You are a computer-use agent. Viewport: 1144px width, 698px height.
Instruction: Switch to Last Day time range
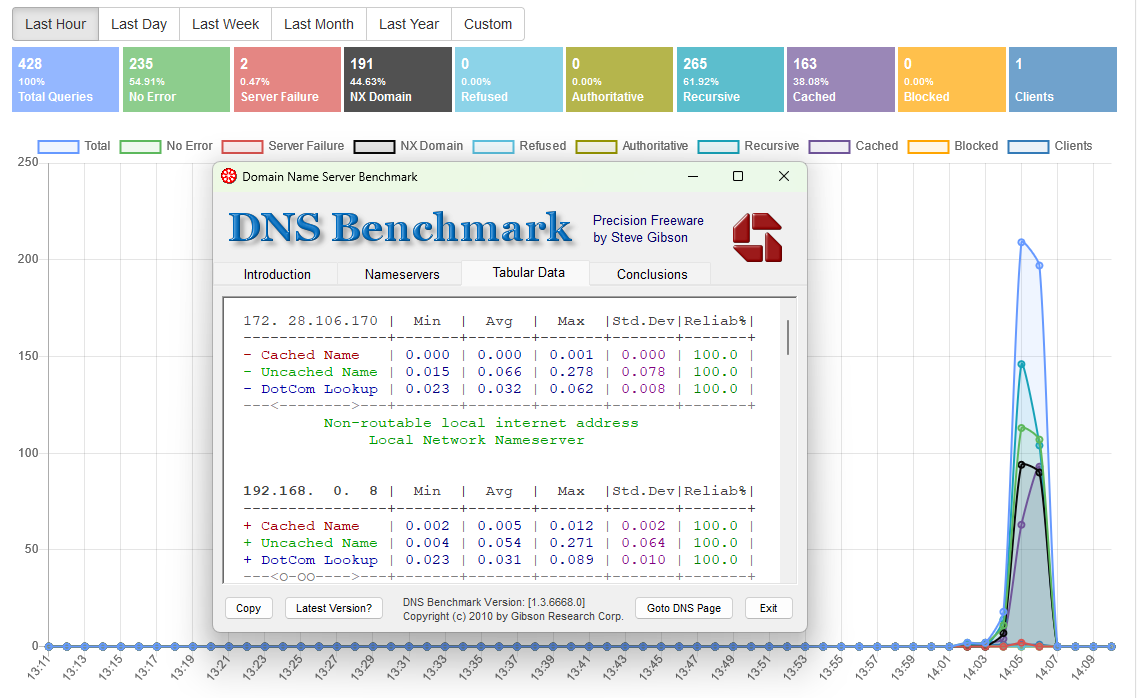(139, 24)
